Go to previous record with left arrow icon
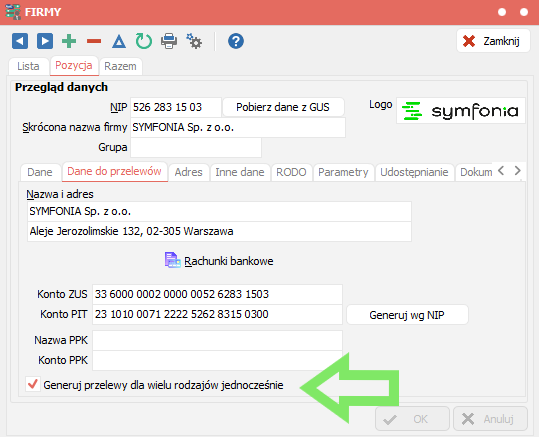 (x=20, y=41)
